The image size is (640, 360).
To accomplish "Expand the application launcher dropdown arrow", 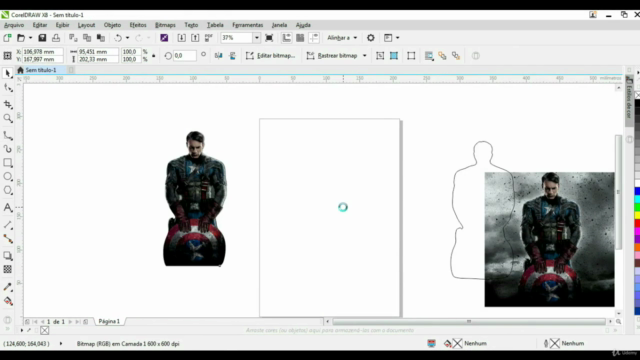I will 398,38.
